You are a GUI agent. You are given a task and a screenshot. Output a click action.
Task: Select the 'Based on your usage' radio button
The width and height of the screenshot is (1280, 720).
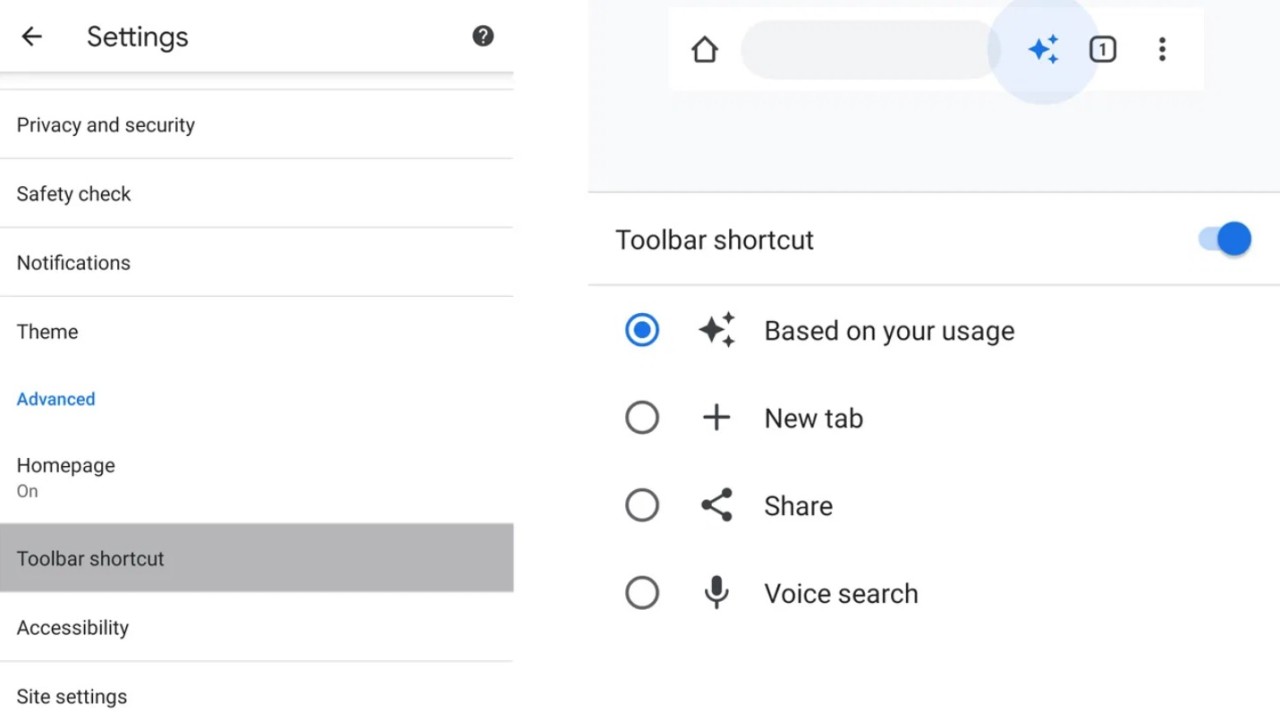tap(642, 331)
